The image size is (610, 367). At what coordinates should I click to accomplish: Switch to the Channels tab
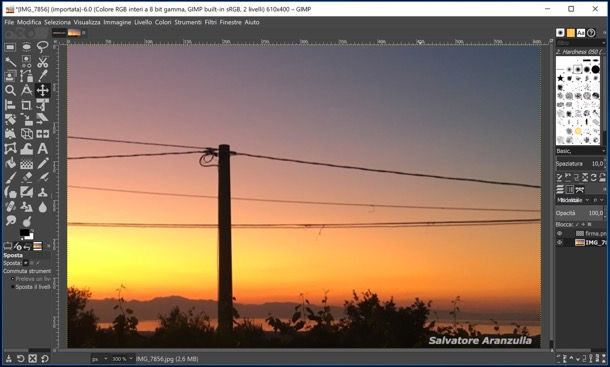coord(570,190)
